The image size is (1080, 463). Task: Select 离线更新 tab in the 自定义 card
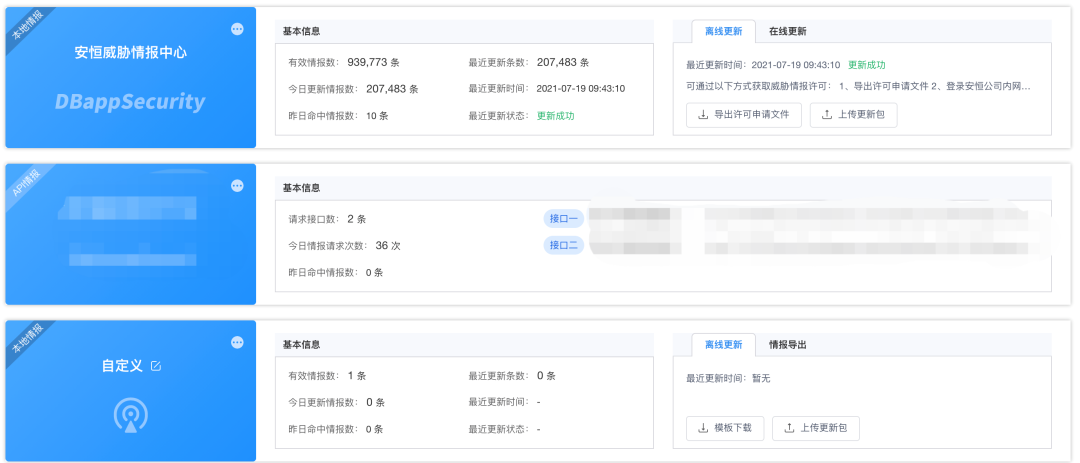[723, 344]
